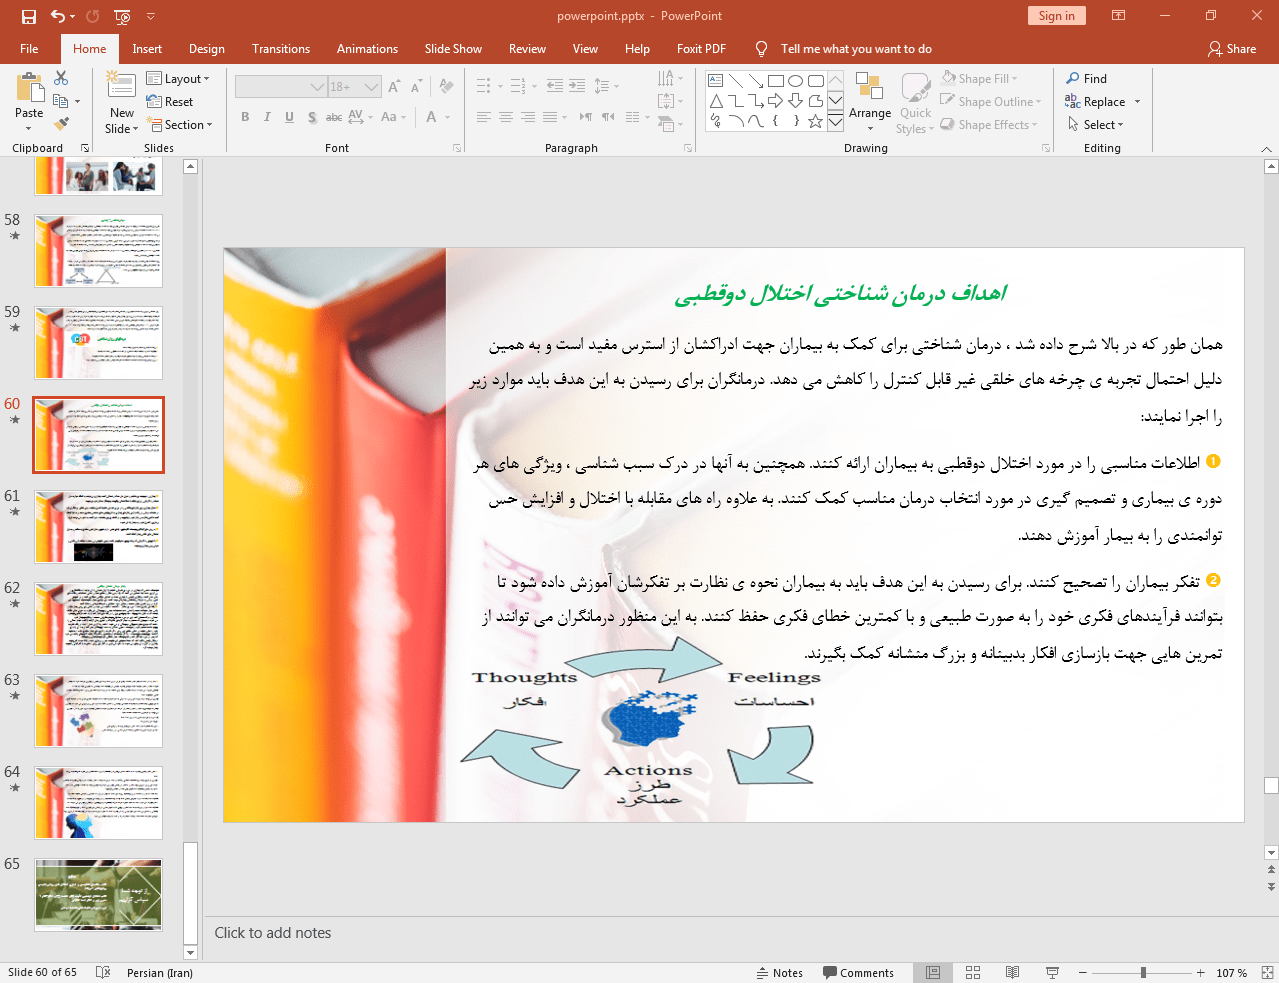
Task: Open Quick Styles gallery
Action: [x=915, y=102]
